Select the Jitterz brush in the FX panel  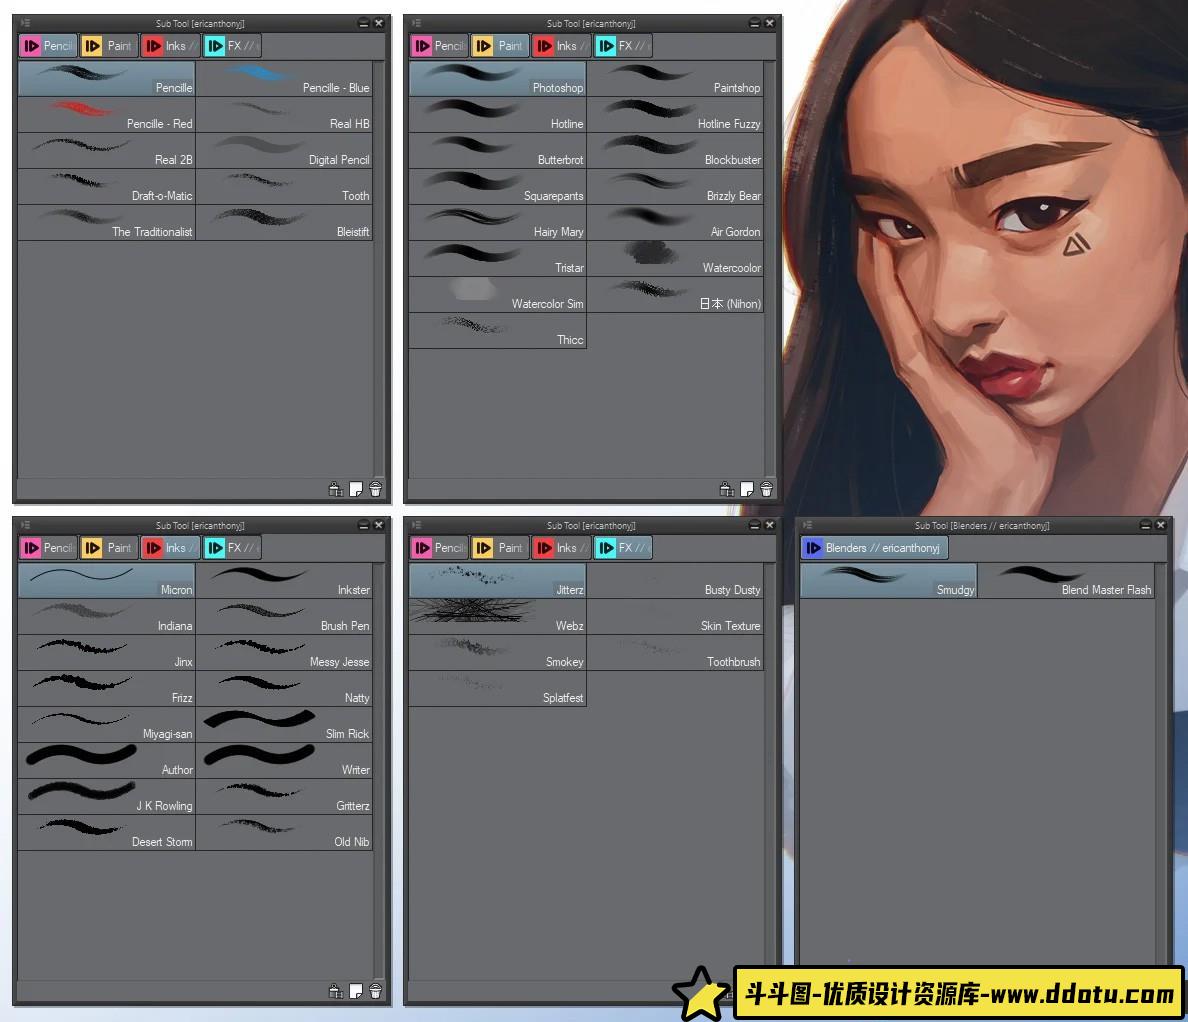[497, 582]
